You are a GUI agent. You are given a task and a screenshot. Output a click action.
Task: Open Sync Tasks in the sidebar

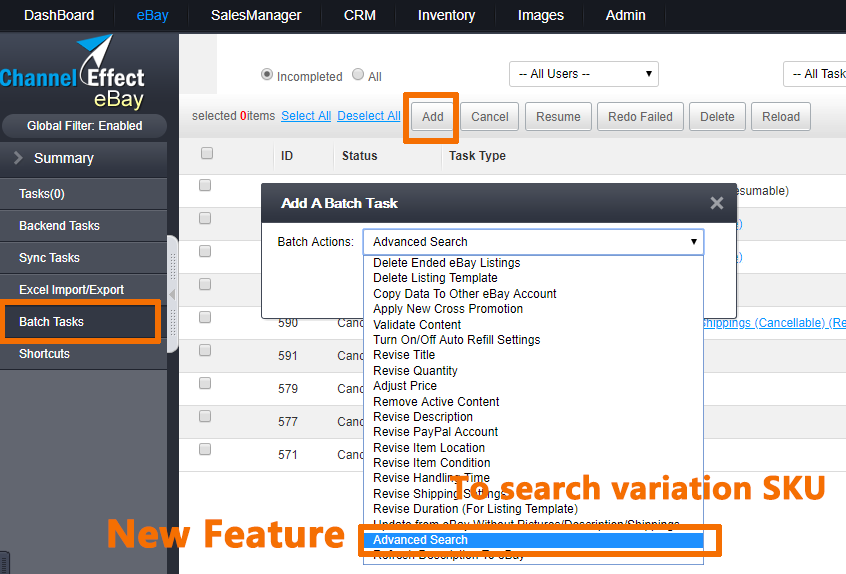coord(84,258)
